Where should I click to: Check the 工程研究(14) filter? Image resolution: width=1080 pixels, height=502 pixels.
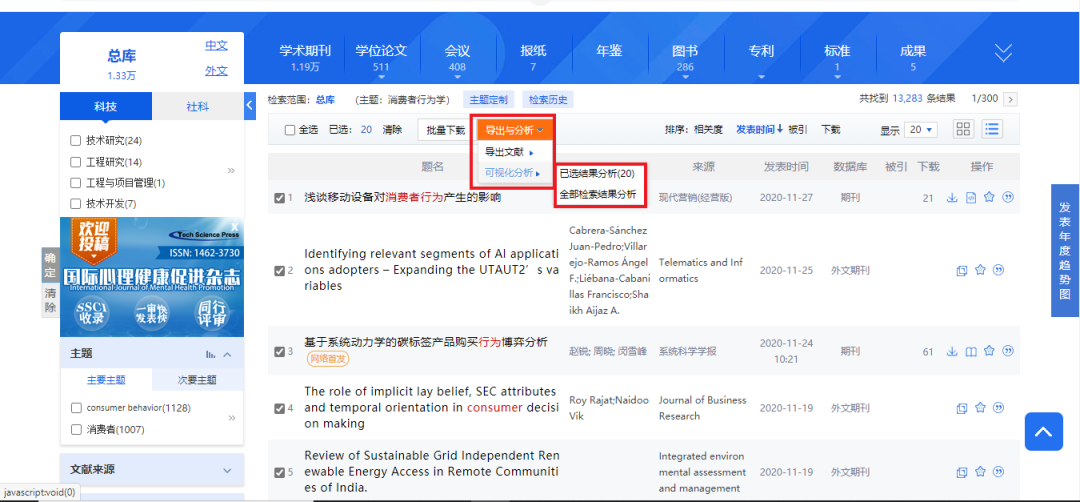(x=76, y=163)
